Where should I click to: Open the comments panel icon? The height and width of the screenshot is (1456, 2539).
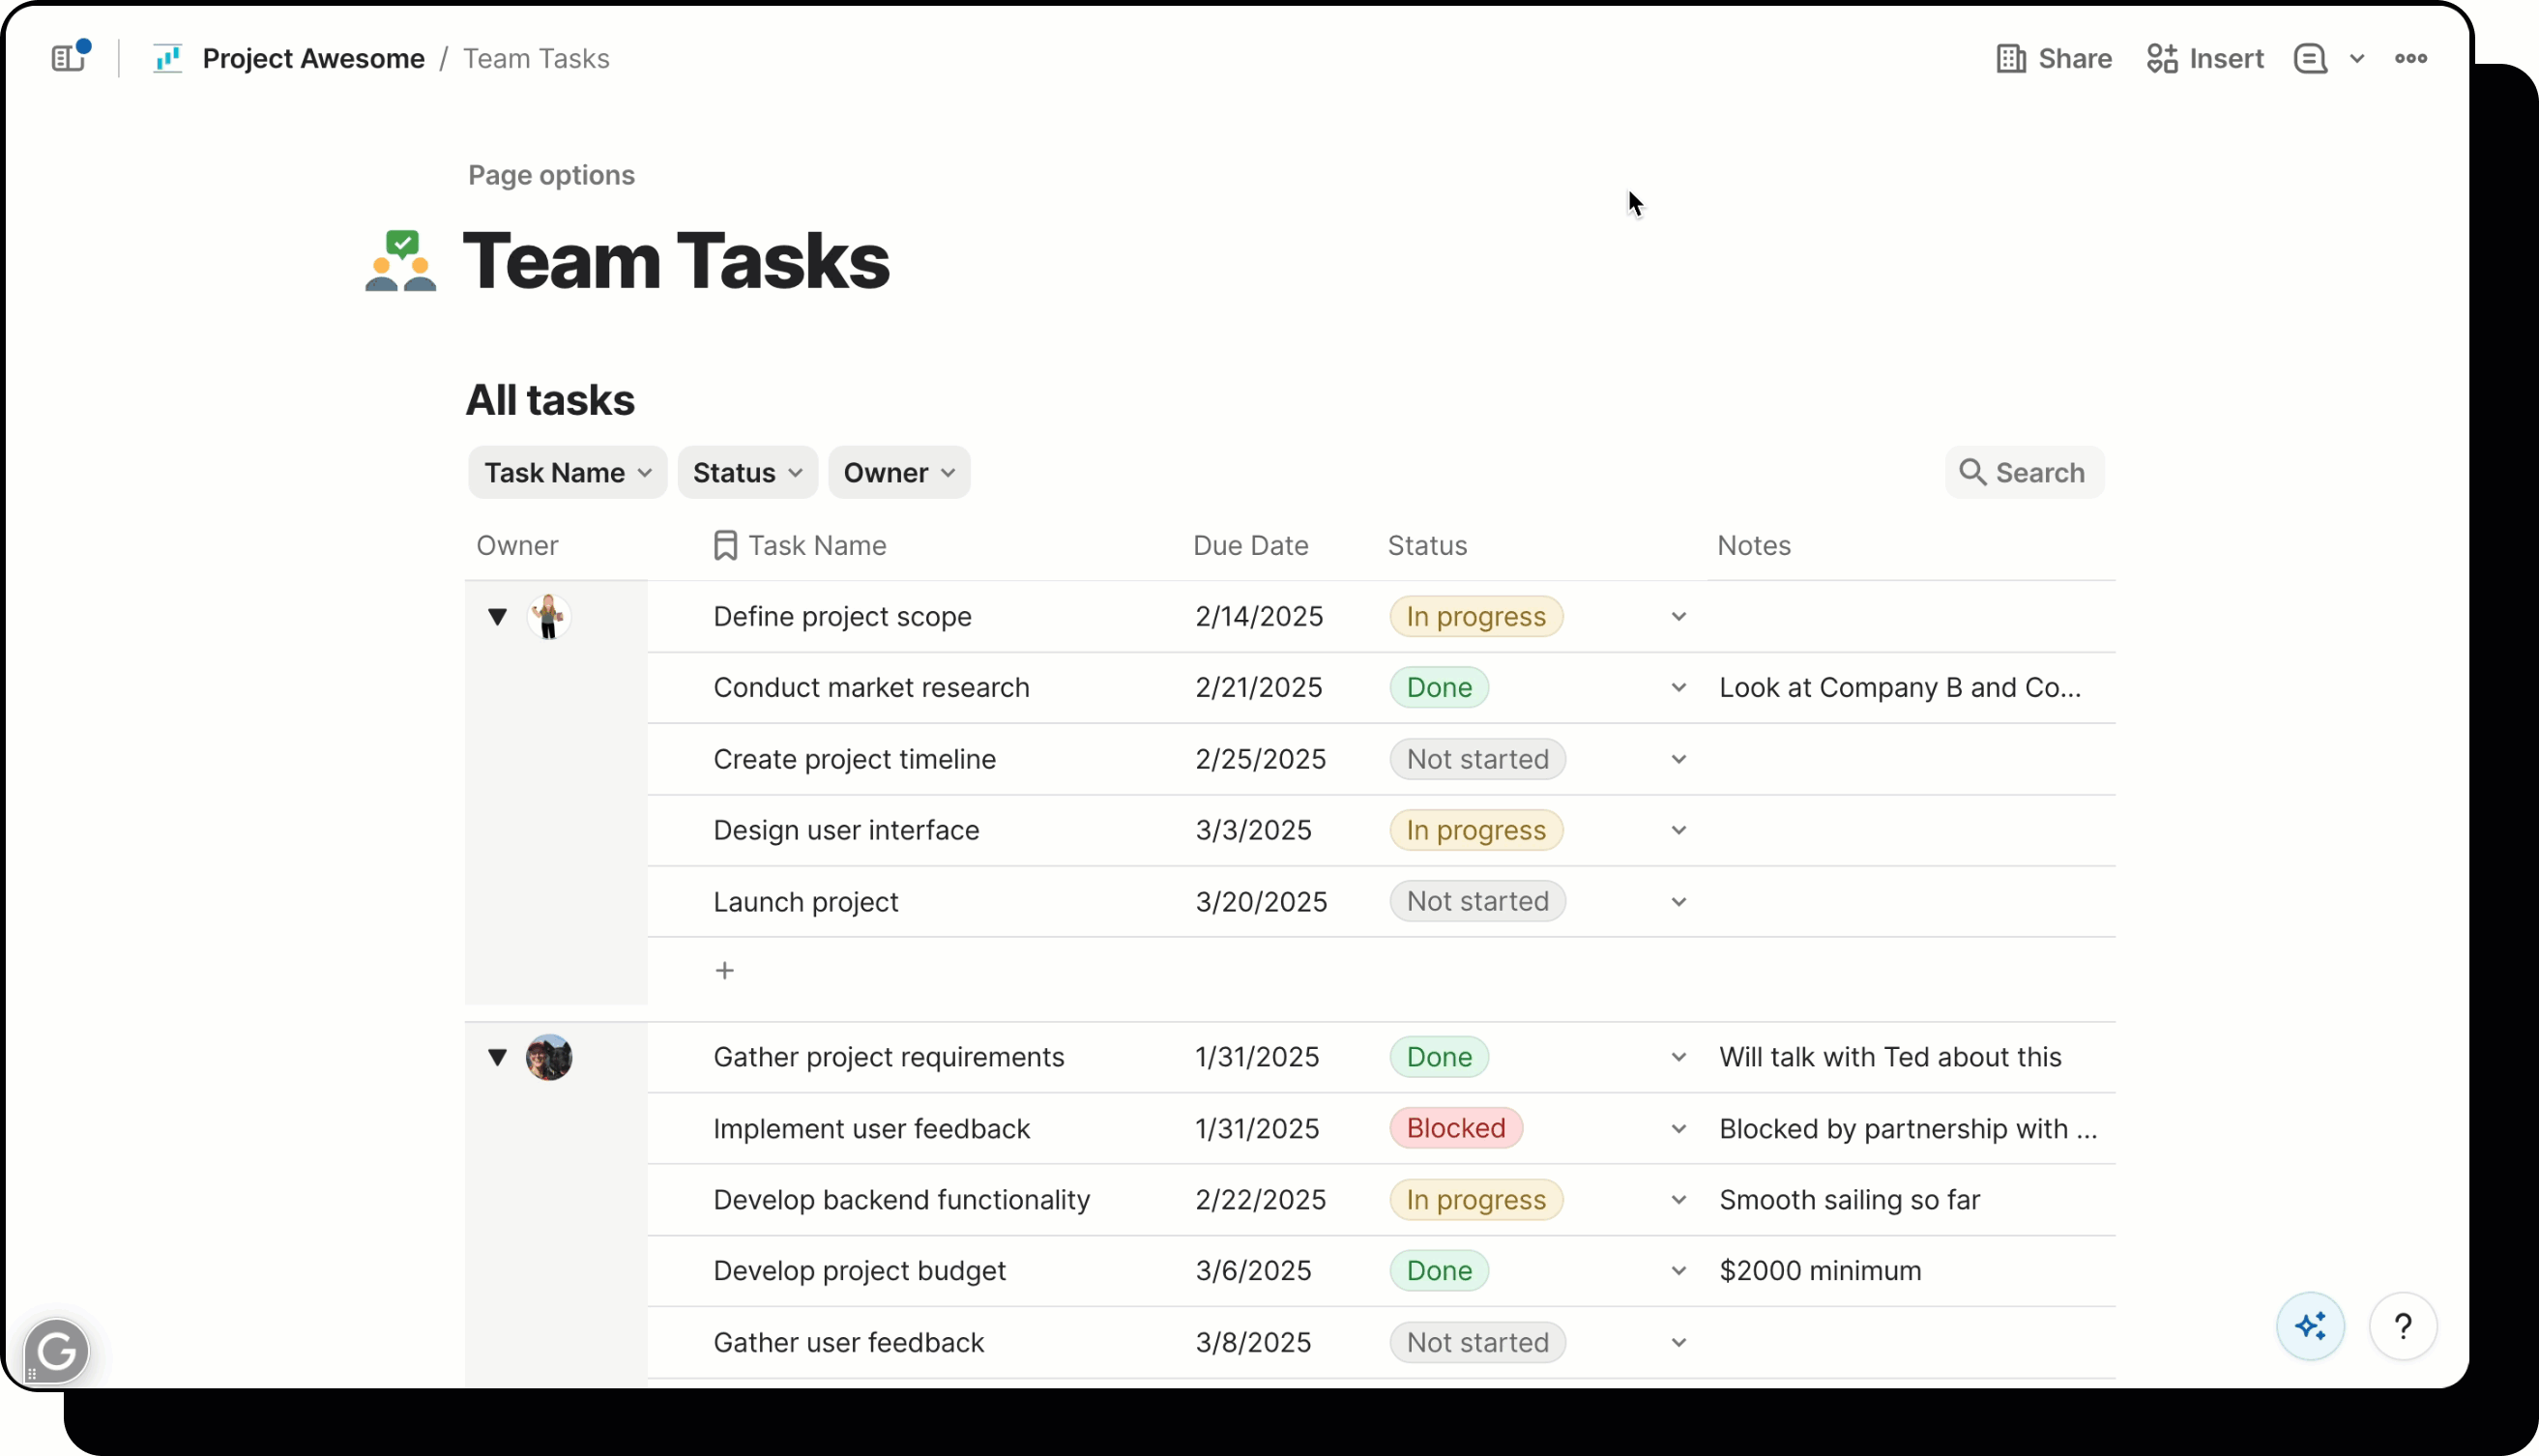(x=2309, y=58)
